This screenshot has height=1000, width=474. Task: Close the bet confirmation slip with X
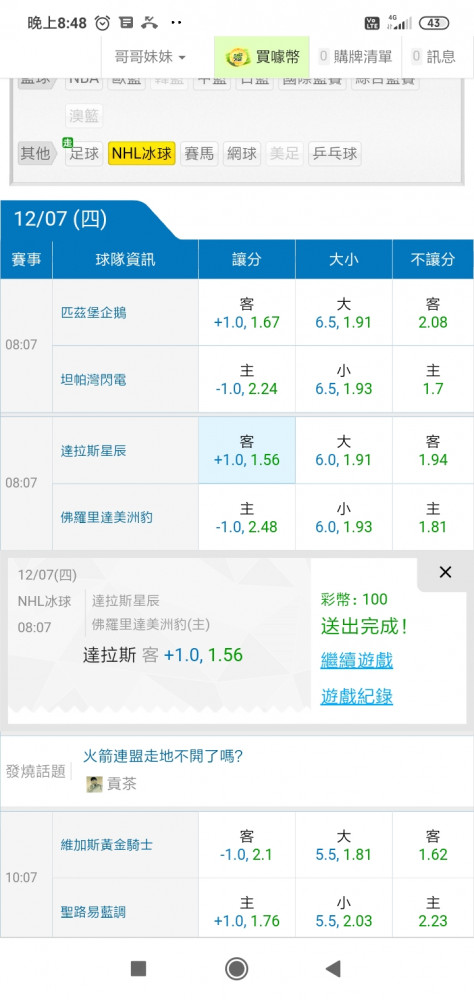(445, 572)
